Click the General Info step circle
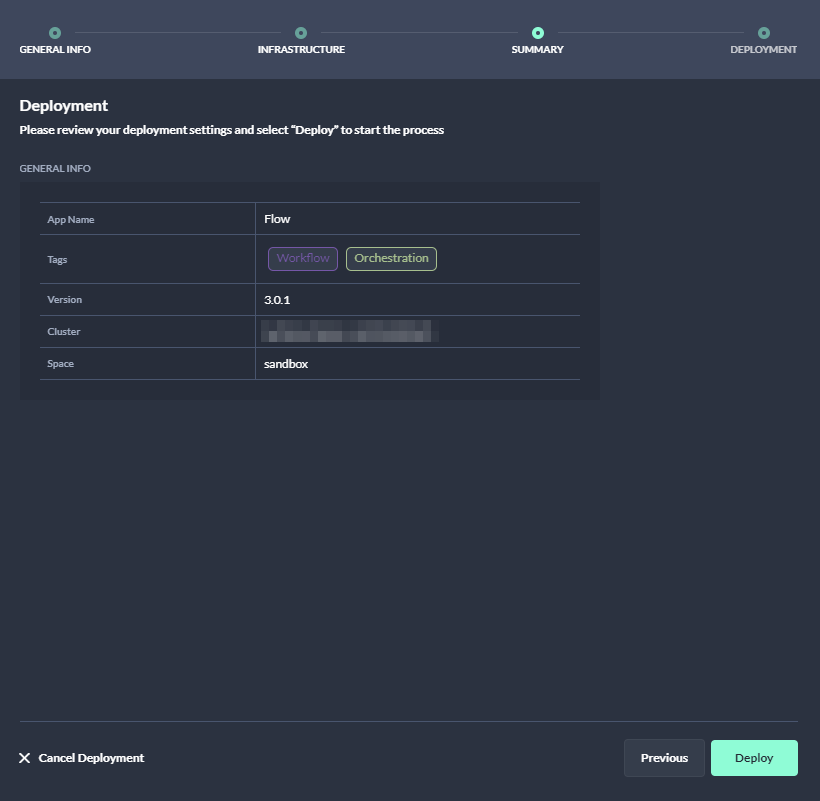The width and height of the screenshot is (820, 801). point(55,33)
